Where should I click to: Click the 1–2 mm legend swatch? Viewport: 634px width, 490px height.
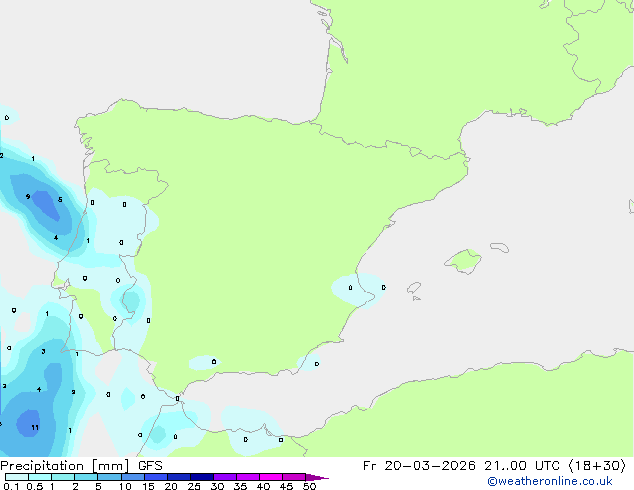[63, 477]
